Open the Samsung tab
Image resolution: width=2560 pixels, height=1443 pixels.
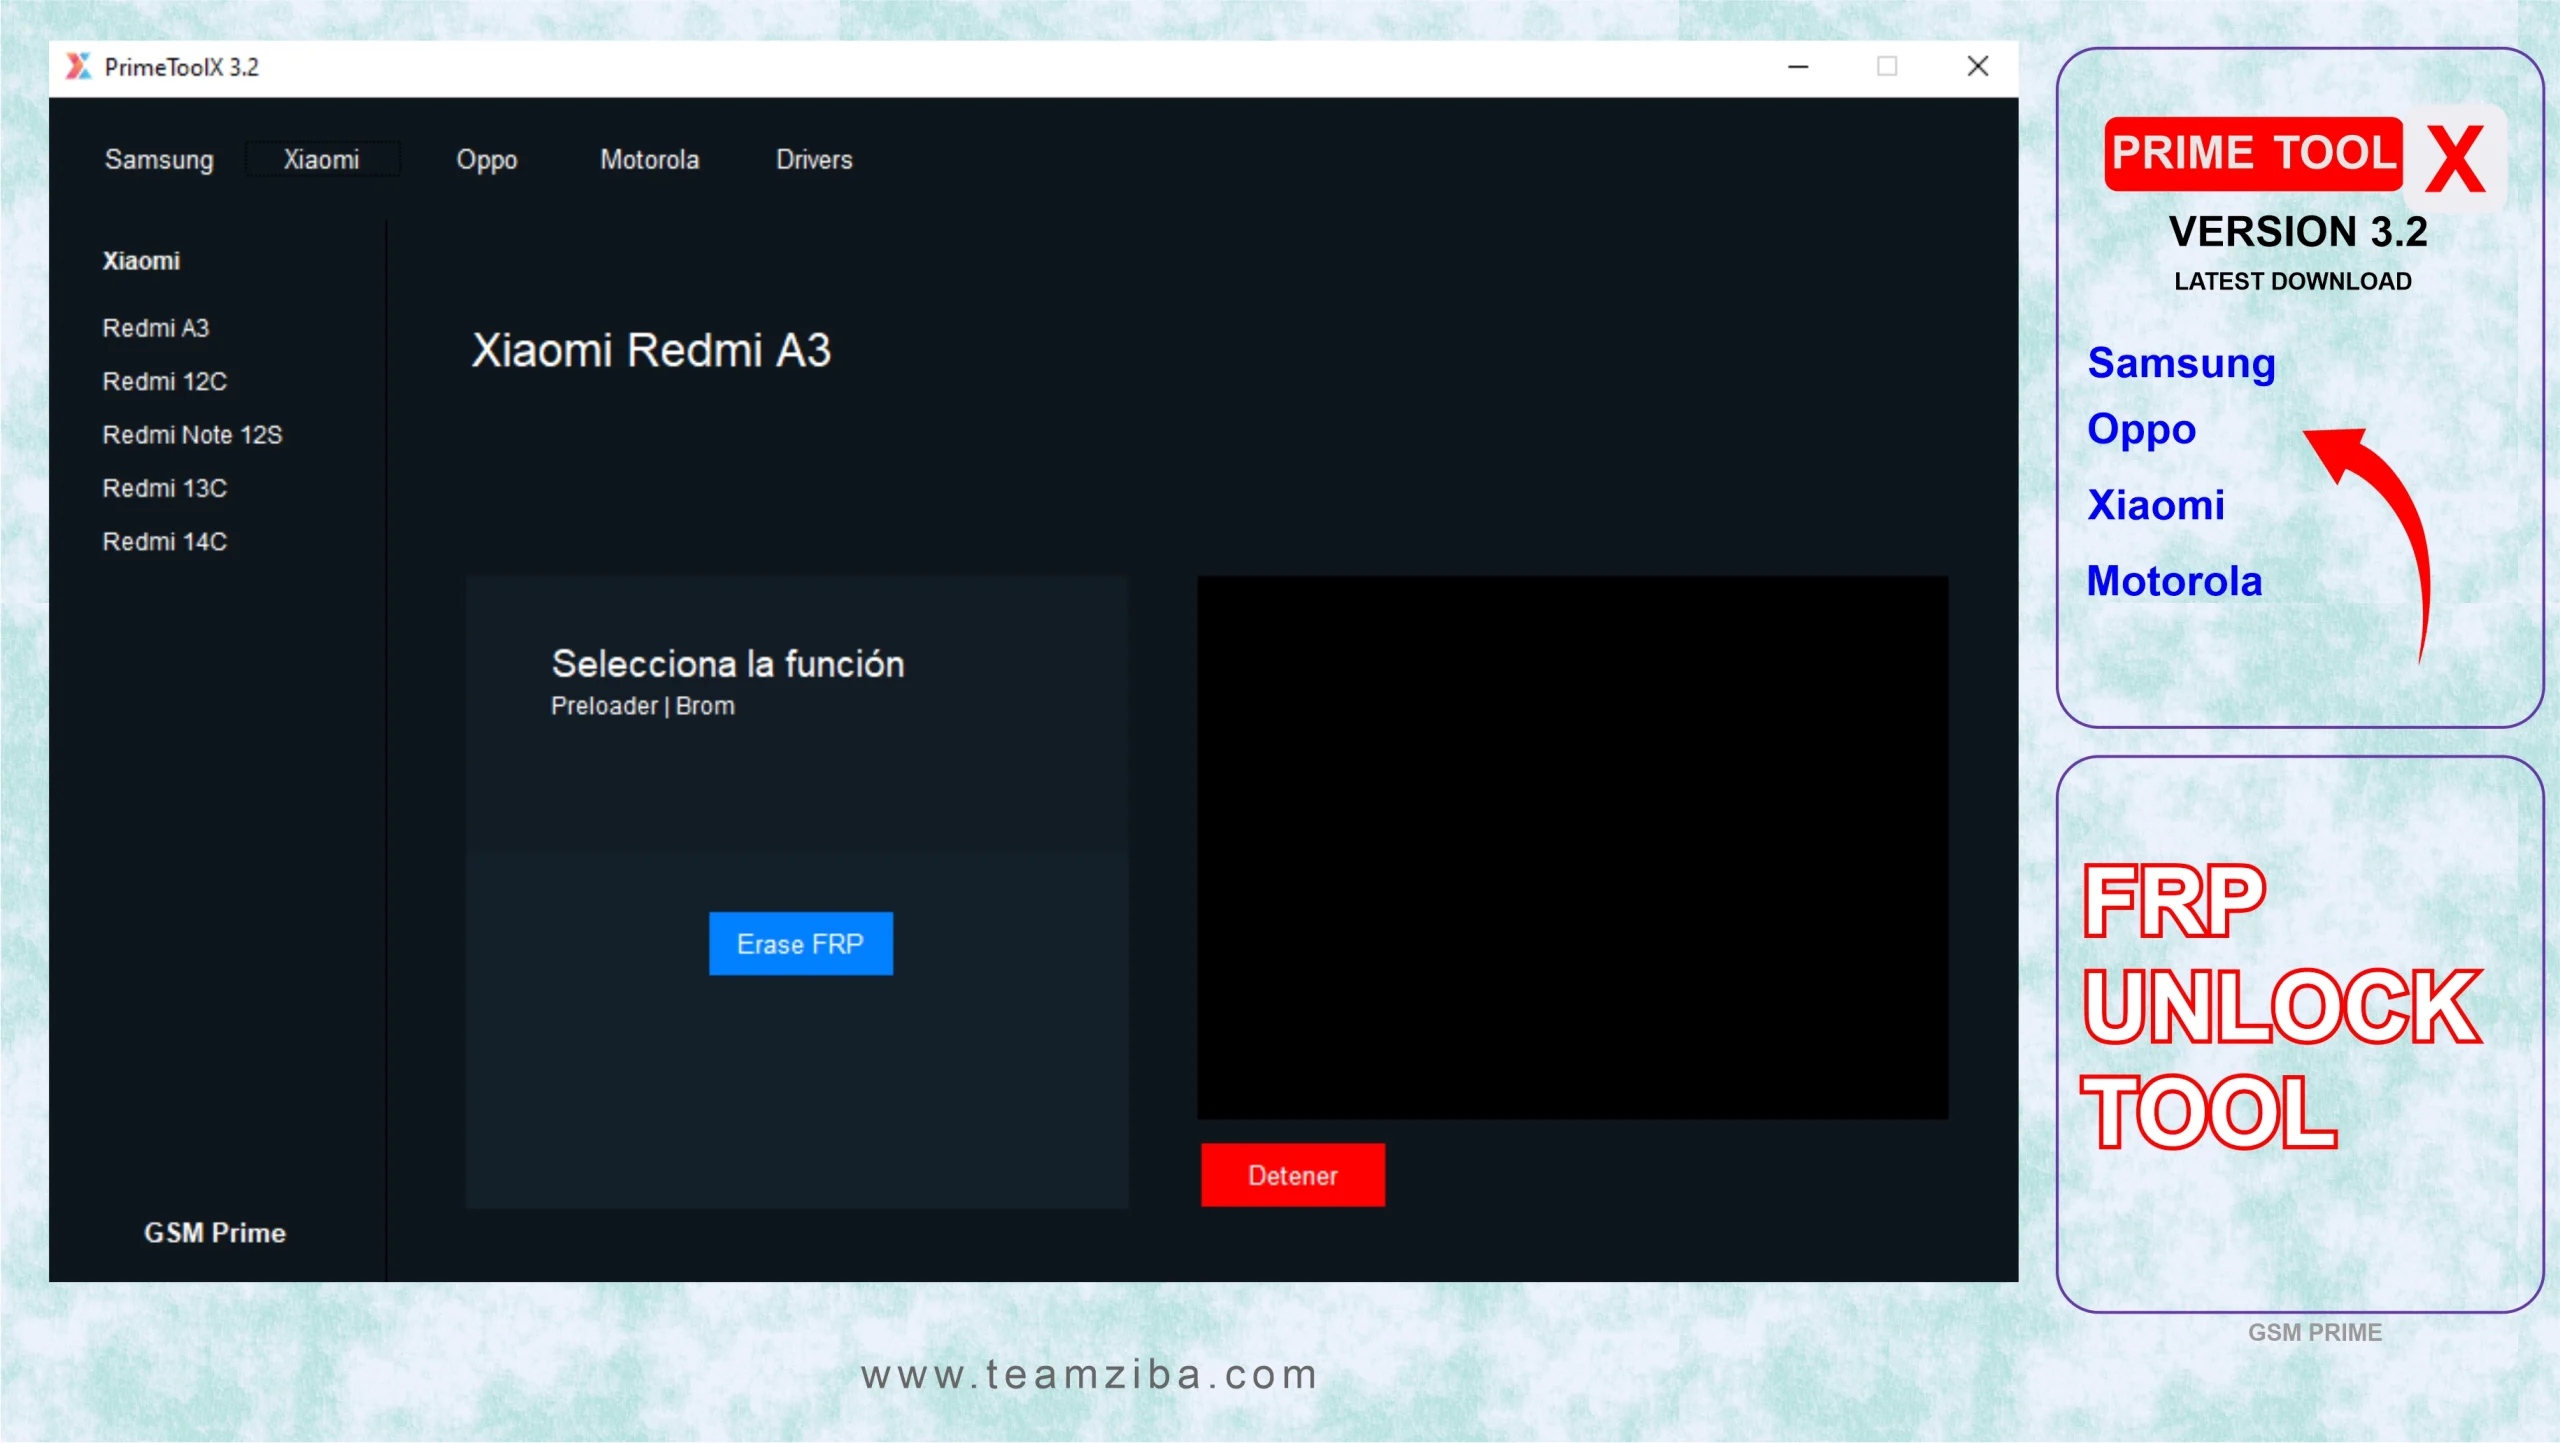[159, 160]
